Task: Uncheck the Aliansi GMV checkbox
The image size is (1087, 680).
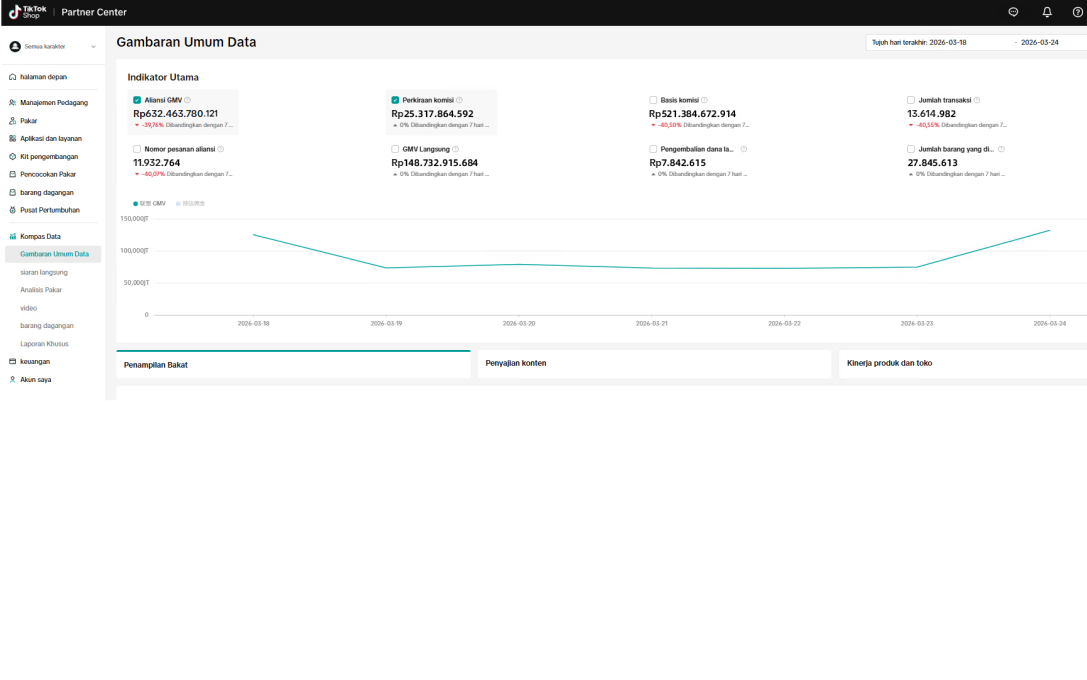Action: (x=137, y=100)
